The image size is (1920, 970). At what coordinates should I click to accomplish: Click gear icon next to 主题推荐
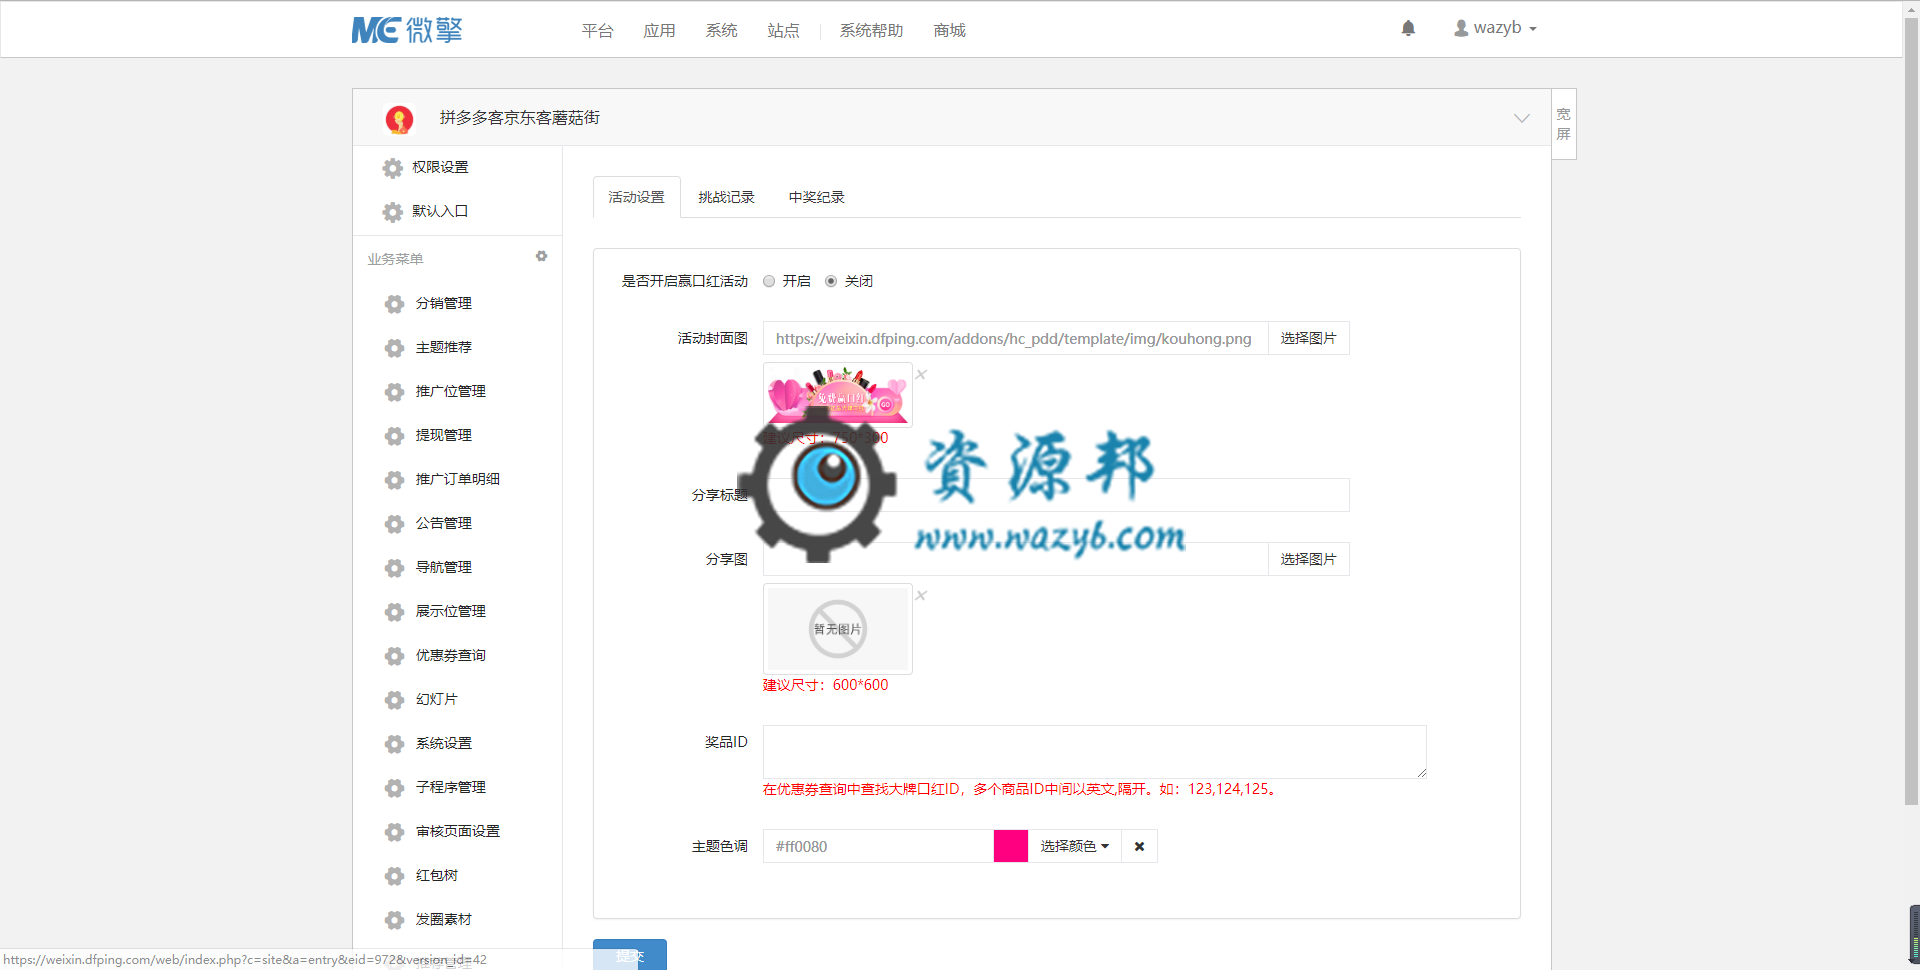[x=394, y=348]
